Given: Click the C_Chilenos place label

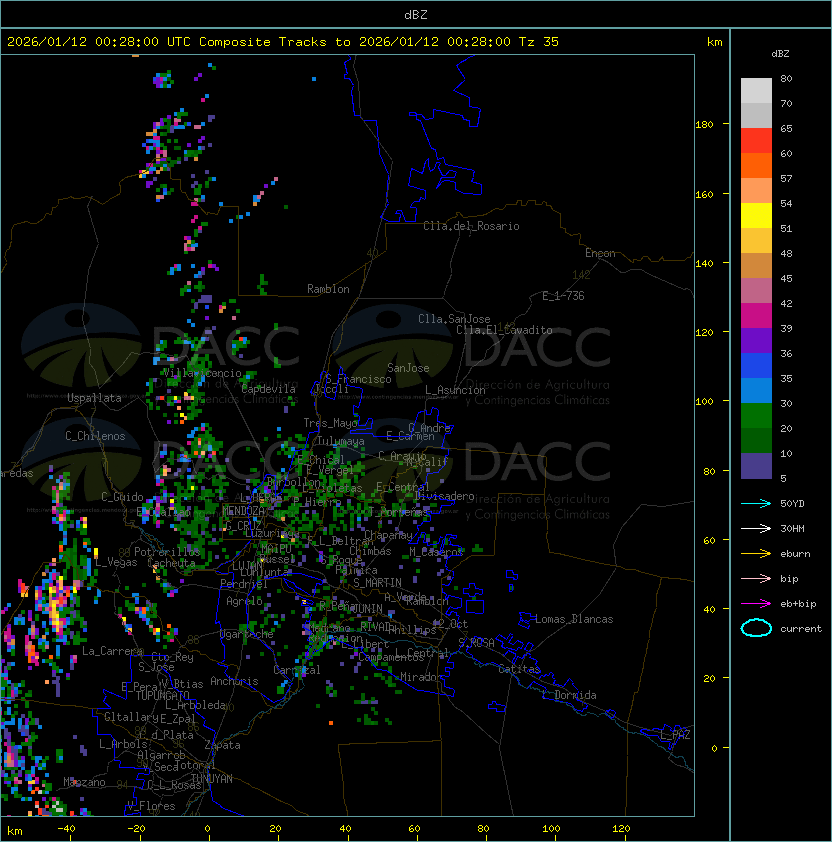Looking at the screenshot, I should pyautogui.click(x=95, y=436).
